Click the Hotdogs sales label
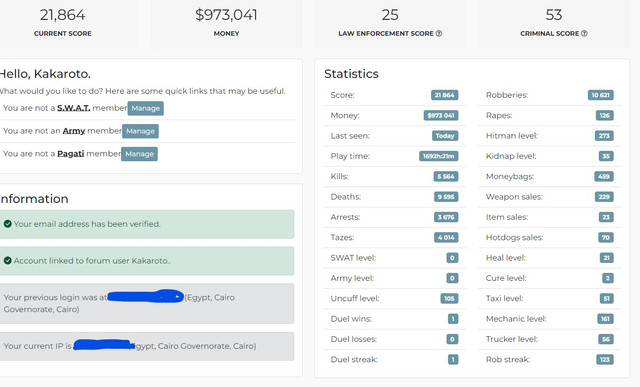640x387 pixels. click(x=514, y=238)
